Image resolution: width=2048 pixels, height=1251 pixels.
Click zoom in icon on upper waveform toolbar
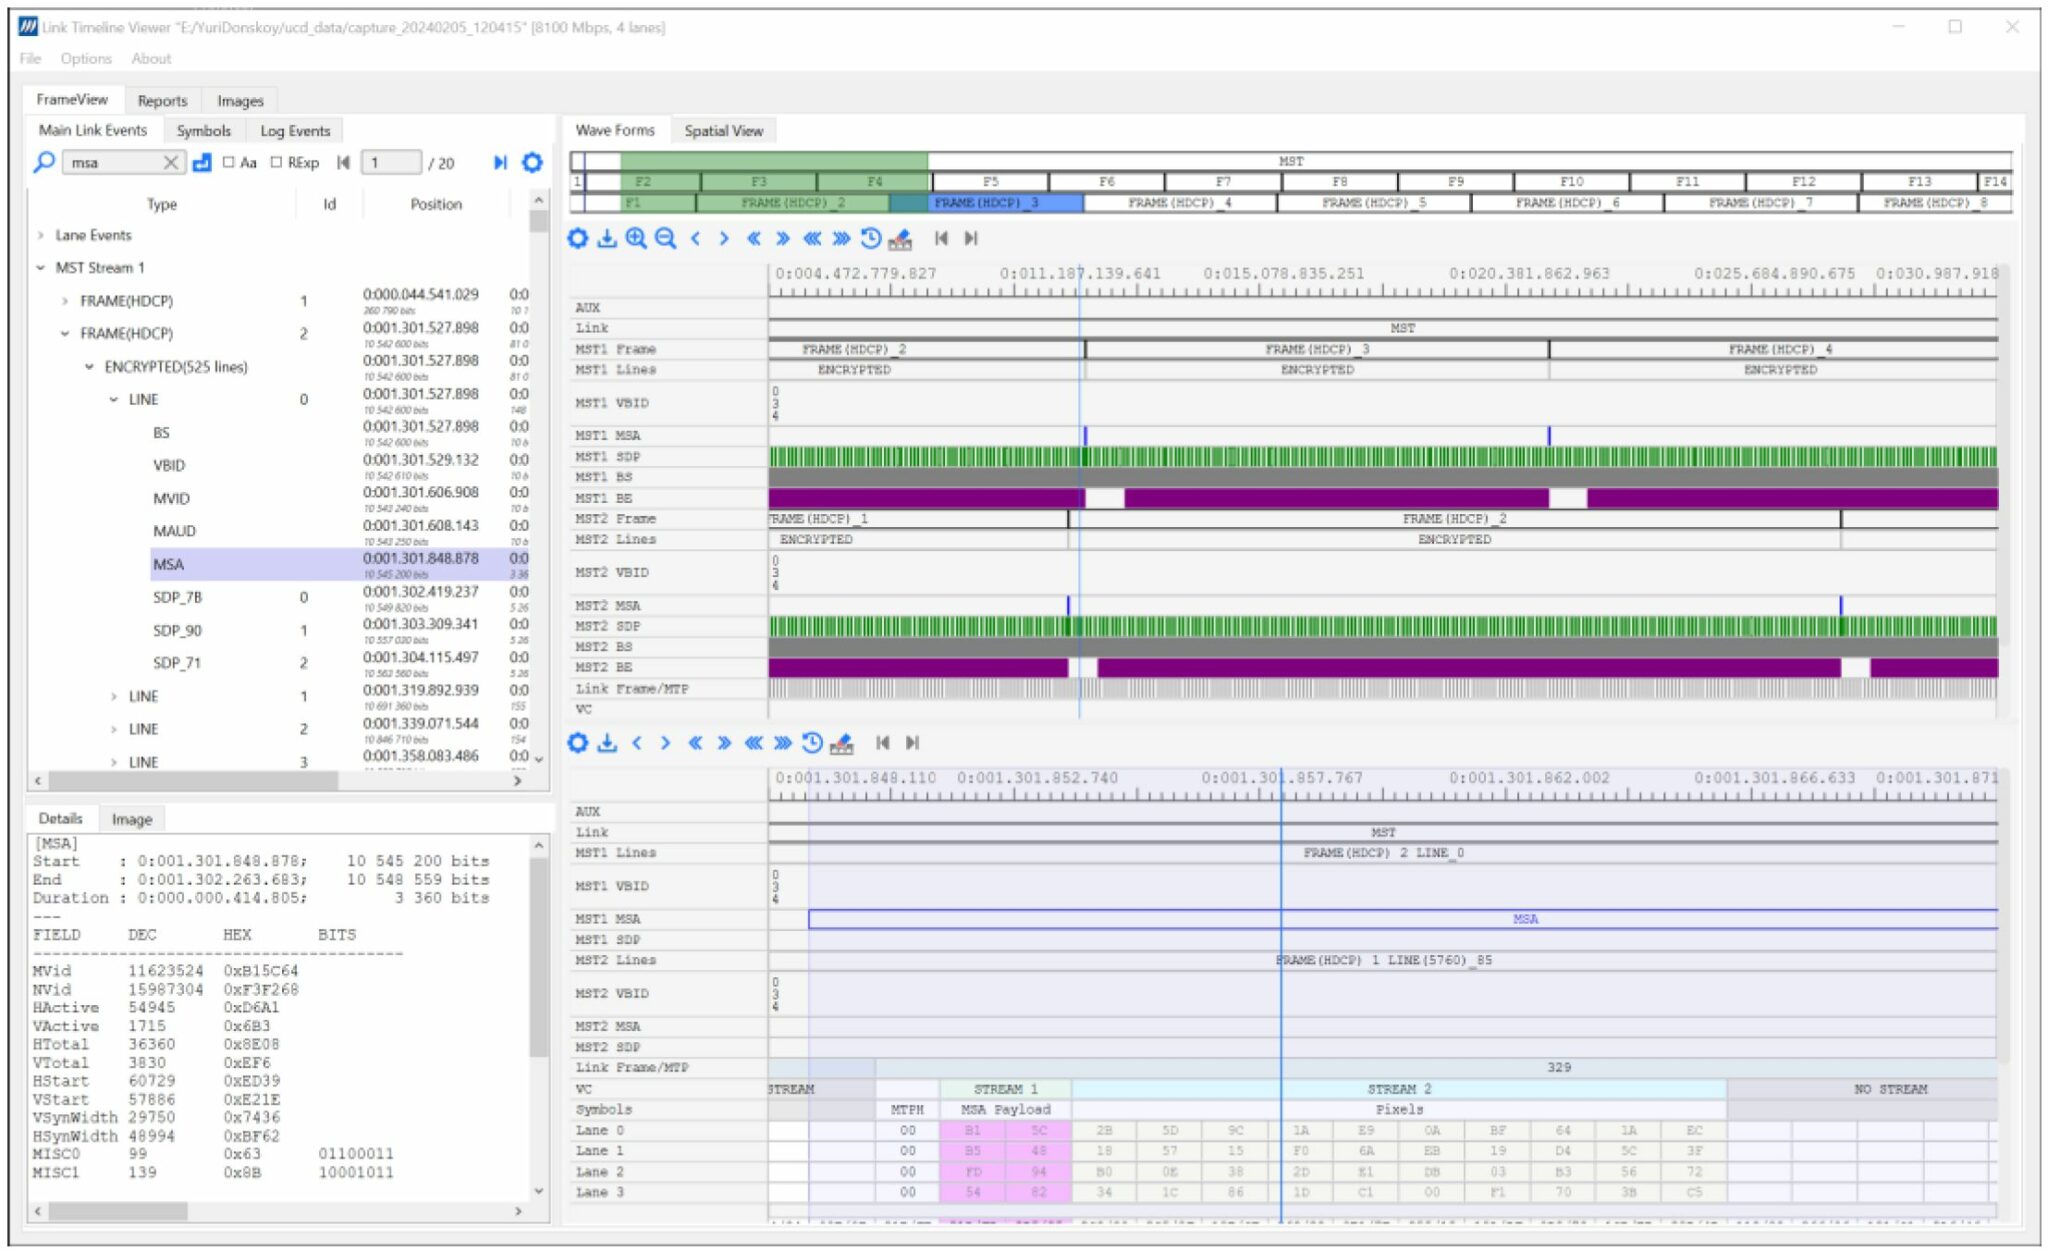click(x=636, y=238)
